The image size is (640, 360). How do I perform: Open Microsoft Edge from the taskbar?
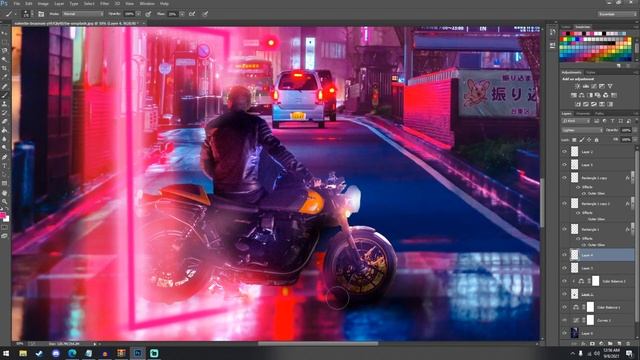(72, 353)
